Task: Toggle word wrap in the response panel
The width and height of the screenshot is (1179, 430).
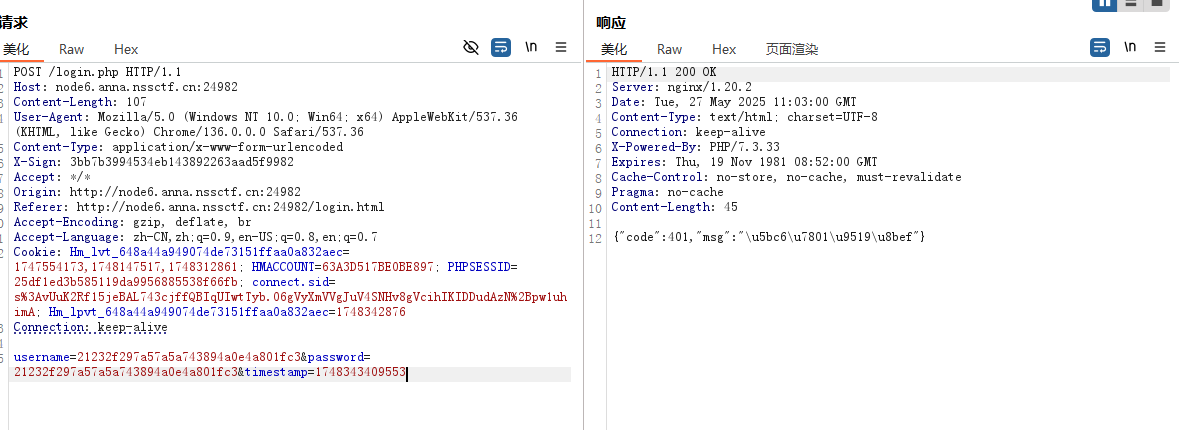Action: (1100, 47)
